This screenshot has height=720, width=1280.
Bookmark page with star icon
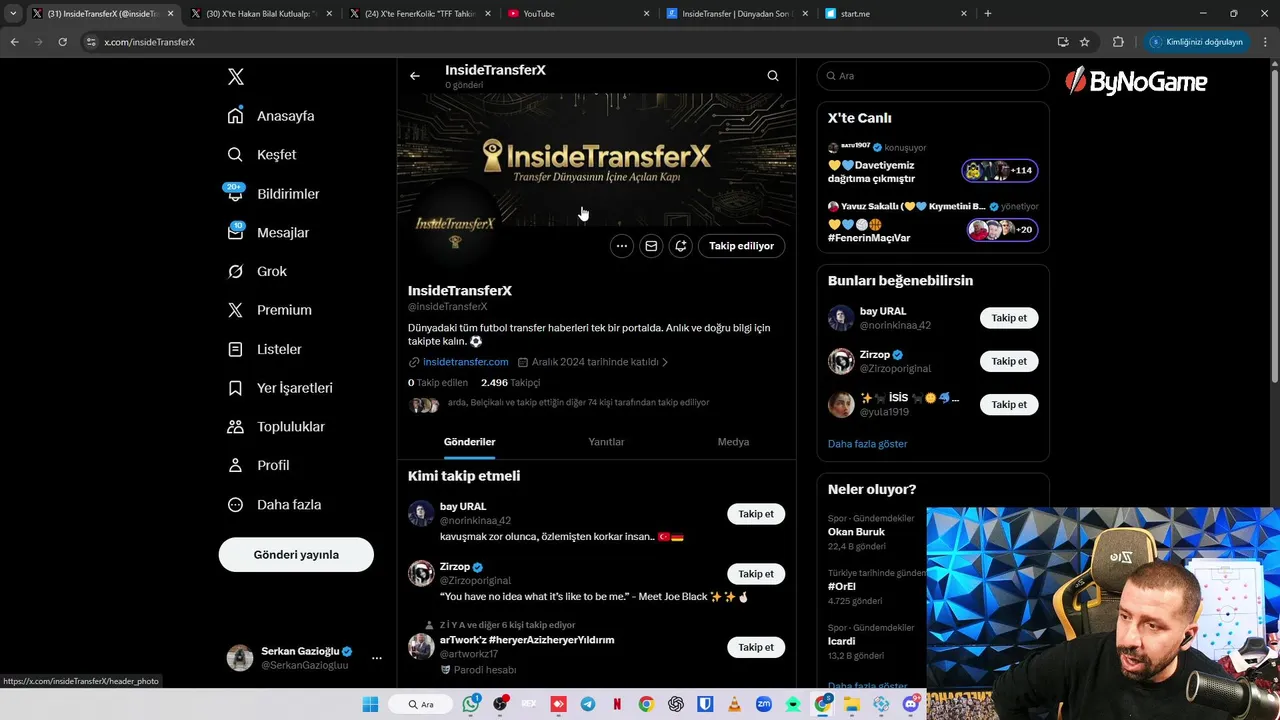pyautogui.click(x=1085, y=42)
